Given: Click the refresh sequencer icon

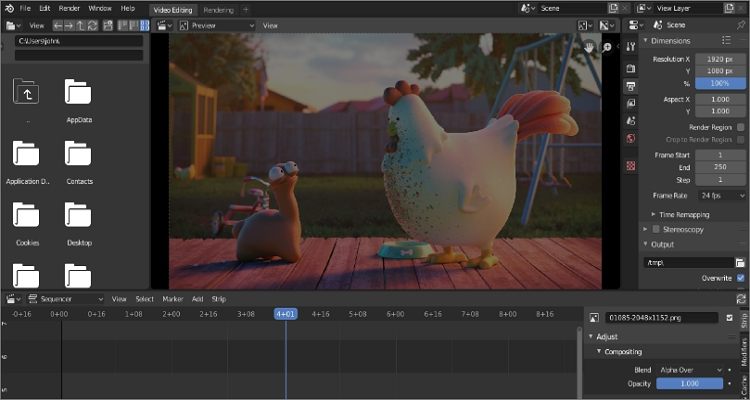Looking at the screenshot, I should (x=741, y=299).
